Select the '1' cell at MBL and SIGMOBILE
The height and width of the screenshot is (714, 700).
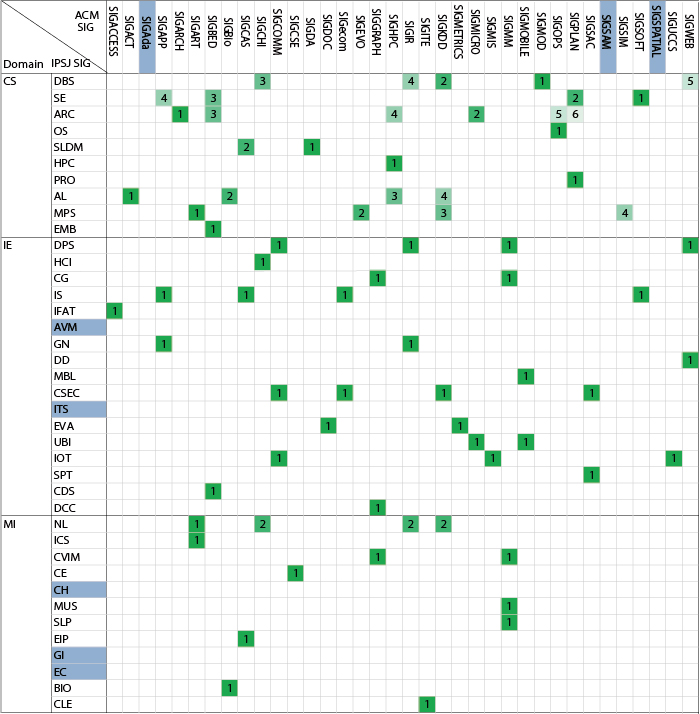pos(526,377)
